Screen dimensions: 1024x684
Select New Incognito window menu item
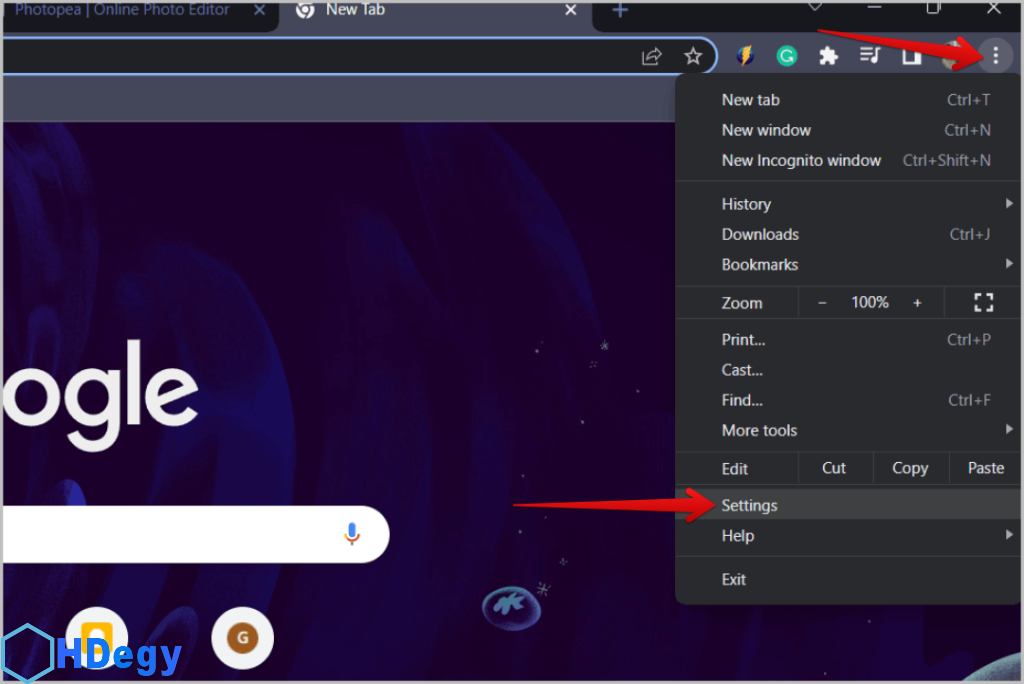(801, 160)
